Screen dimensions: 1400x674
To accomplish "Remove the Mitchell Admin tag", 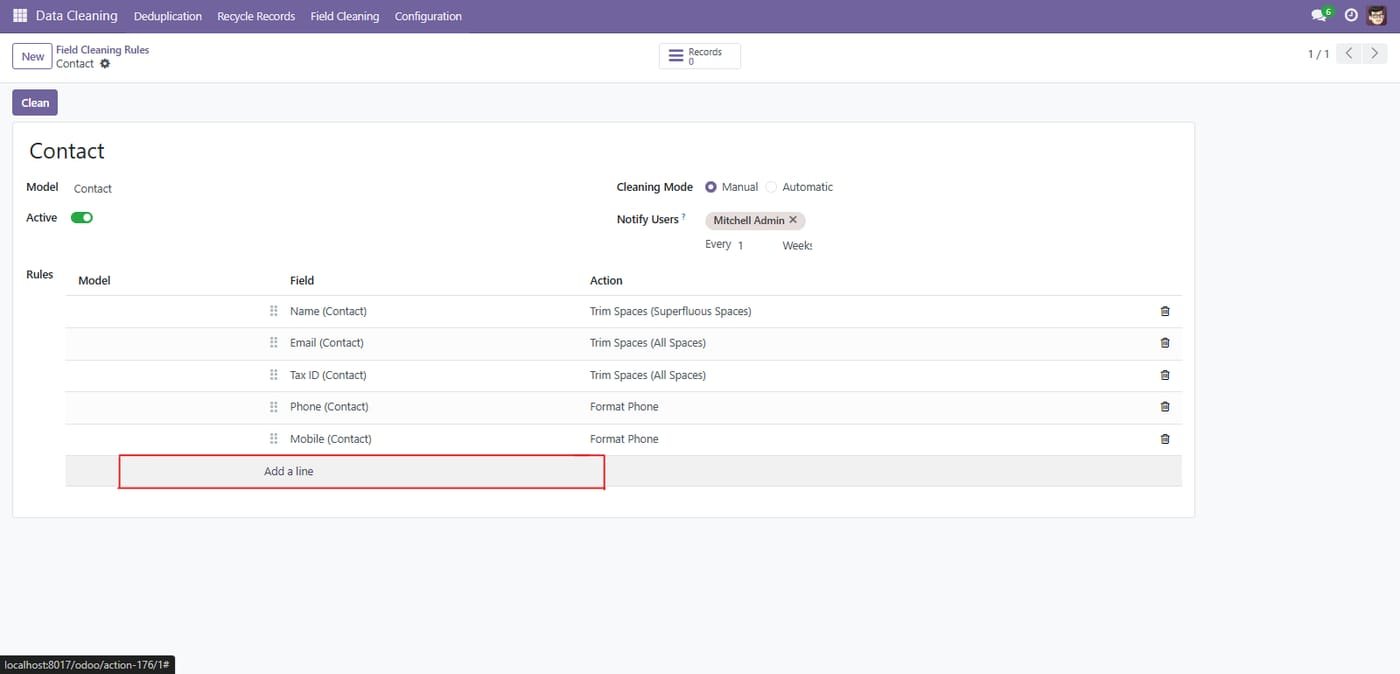I will click(x=793, y=220).
